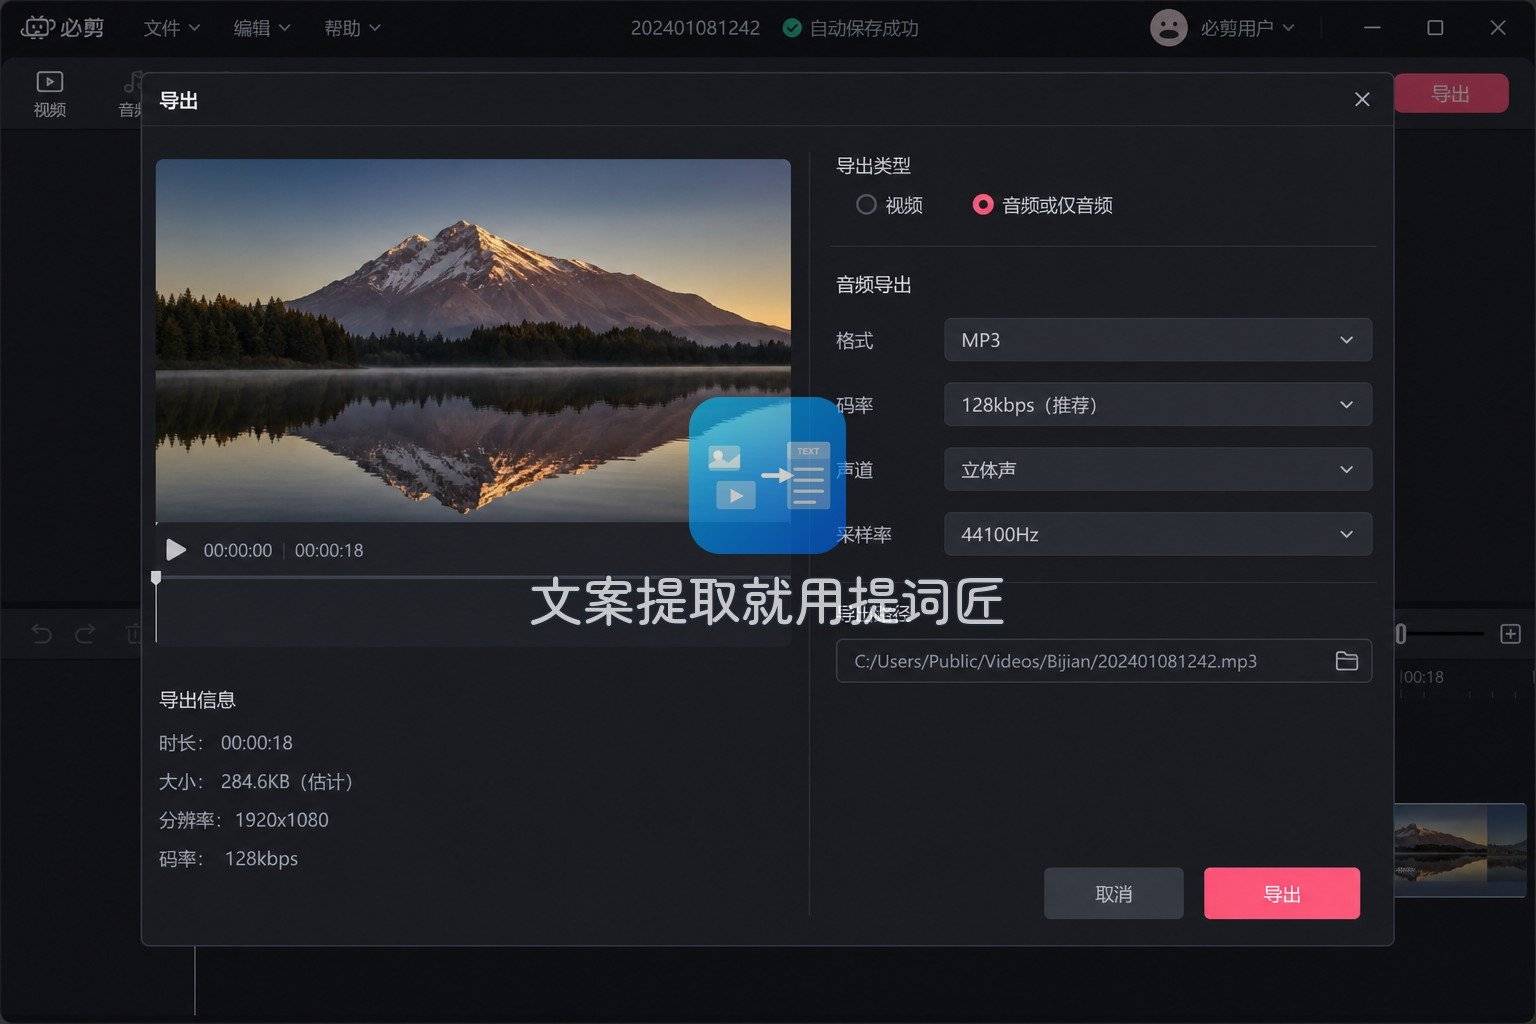This screenshot has height=1024, width=1536.
Task: Click the preview playhead marker
Action: tap(156, 578)
